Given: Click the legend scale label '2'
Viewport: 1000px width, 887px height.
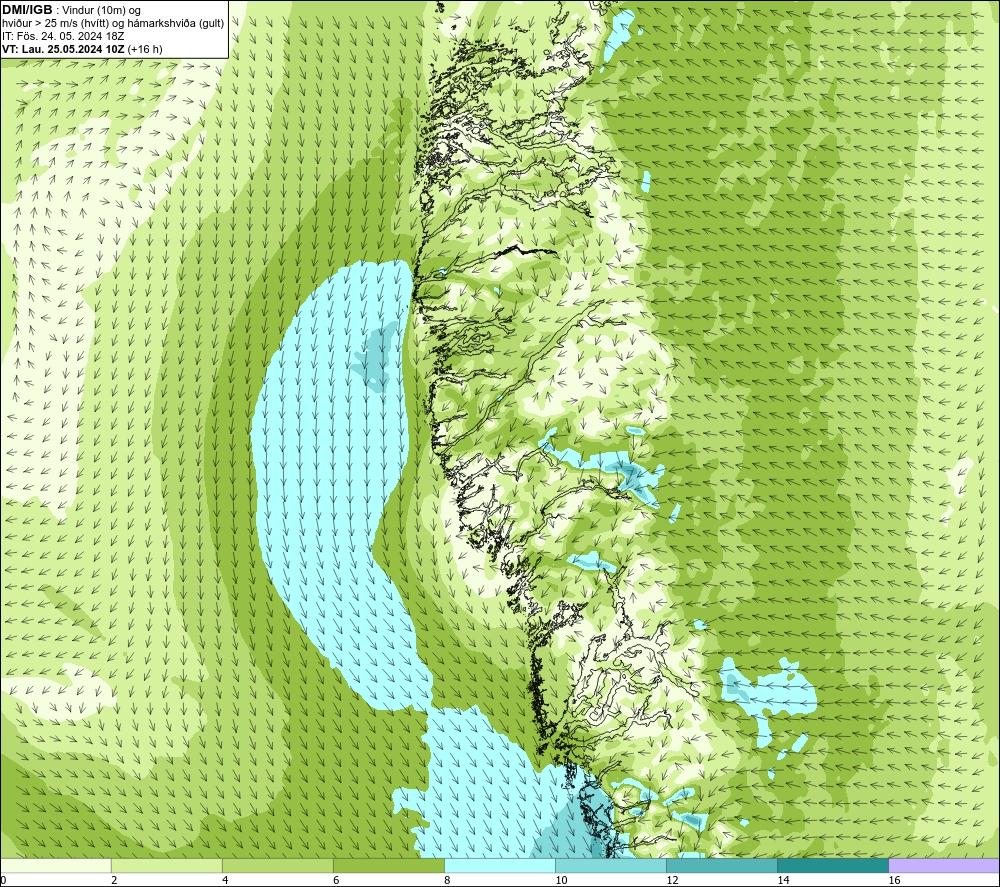Looking at the screenshot, I should [114, 880].
